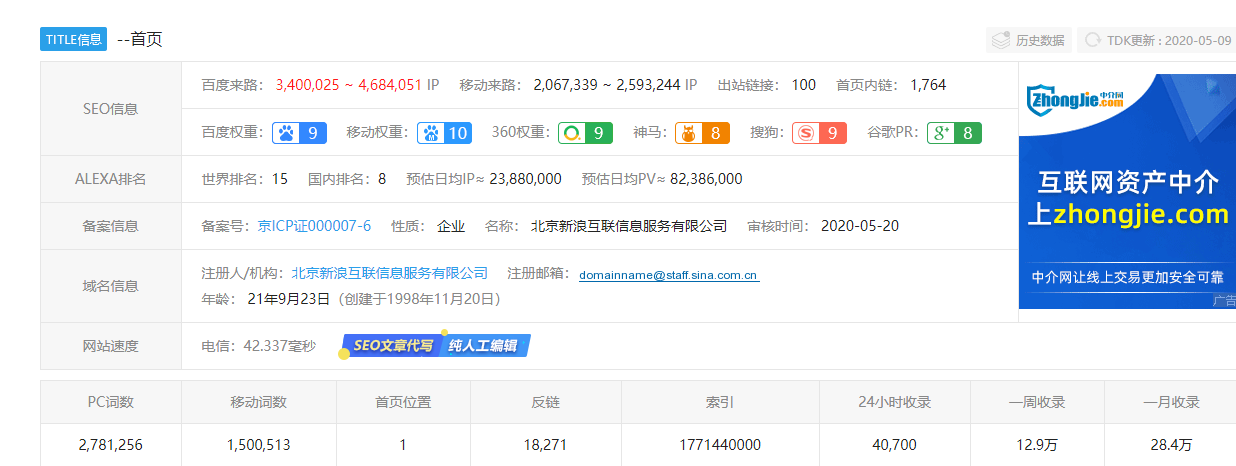Click homepage internal links 1,764

928,85
